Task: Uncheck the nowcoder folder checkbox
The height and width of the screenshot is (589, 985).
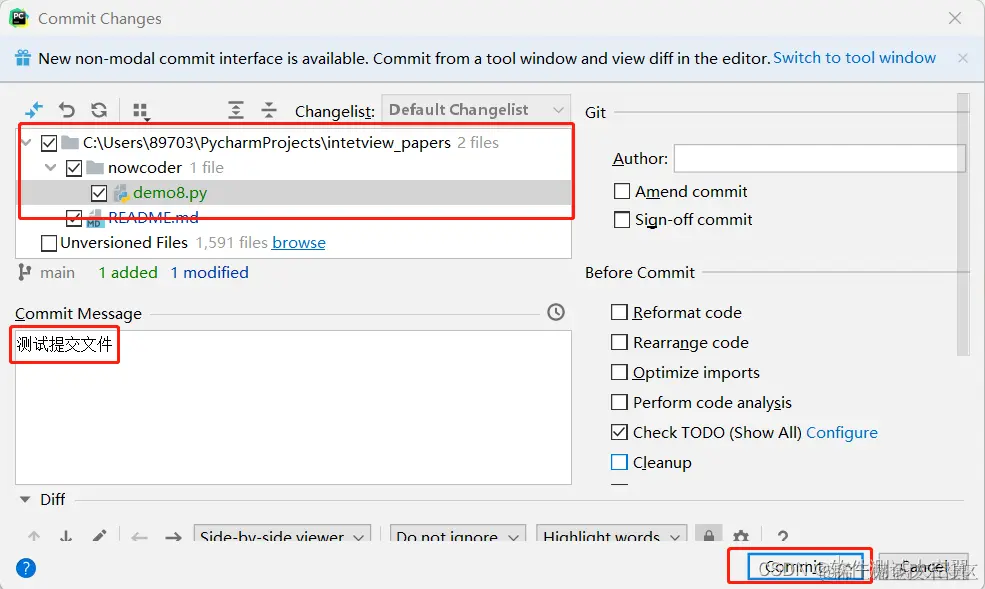Action: pos(74,168)
